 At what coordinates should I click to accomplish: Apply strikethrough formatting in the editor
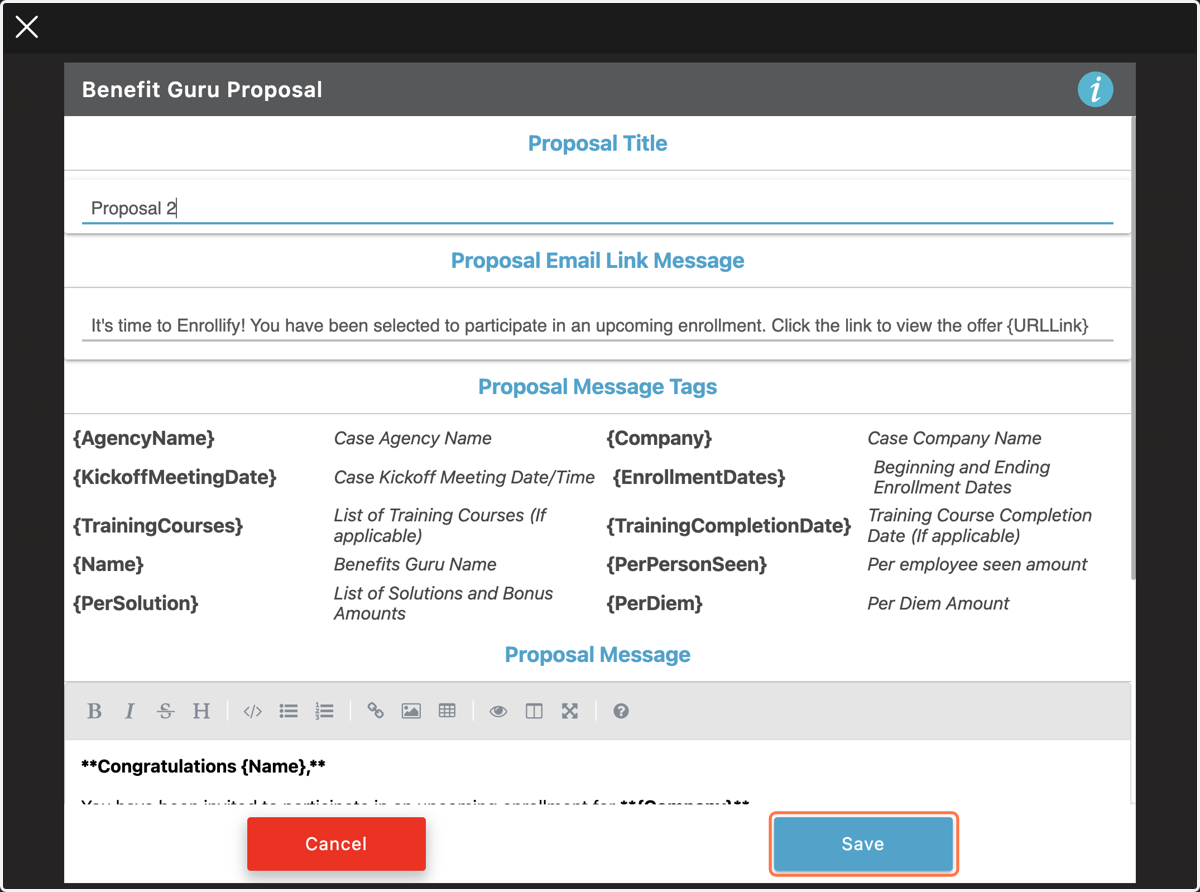point(165,711)
